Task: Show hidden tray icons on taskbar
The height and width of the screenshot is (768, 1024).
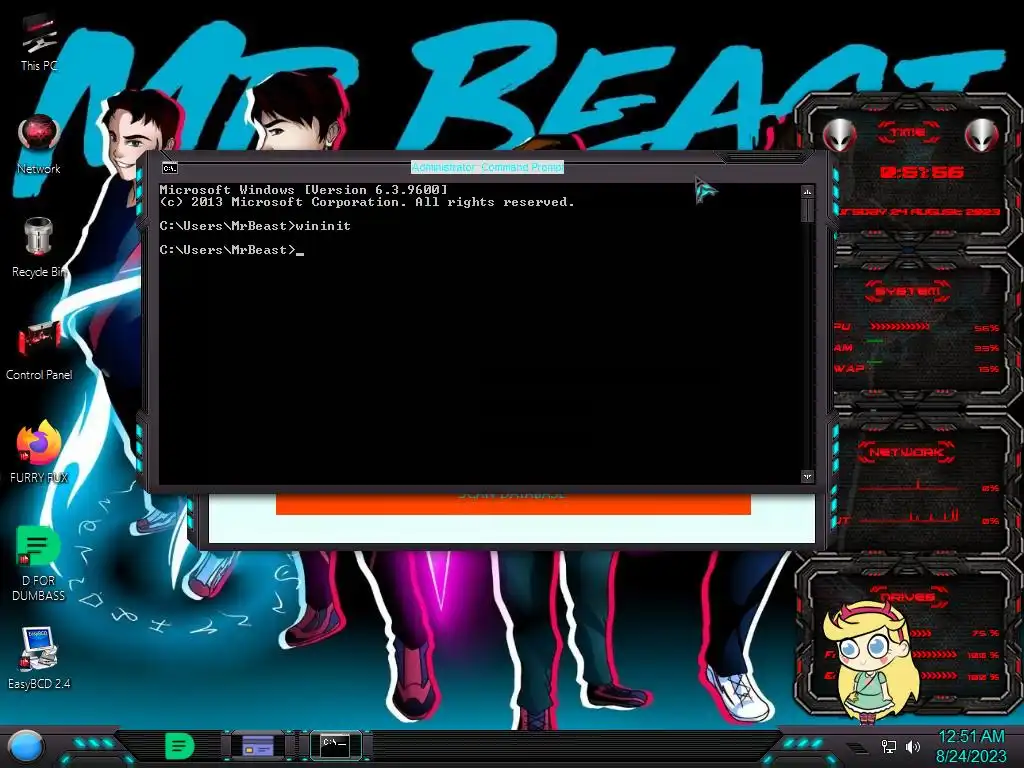Action: [855, 747]
